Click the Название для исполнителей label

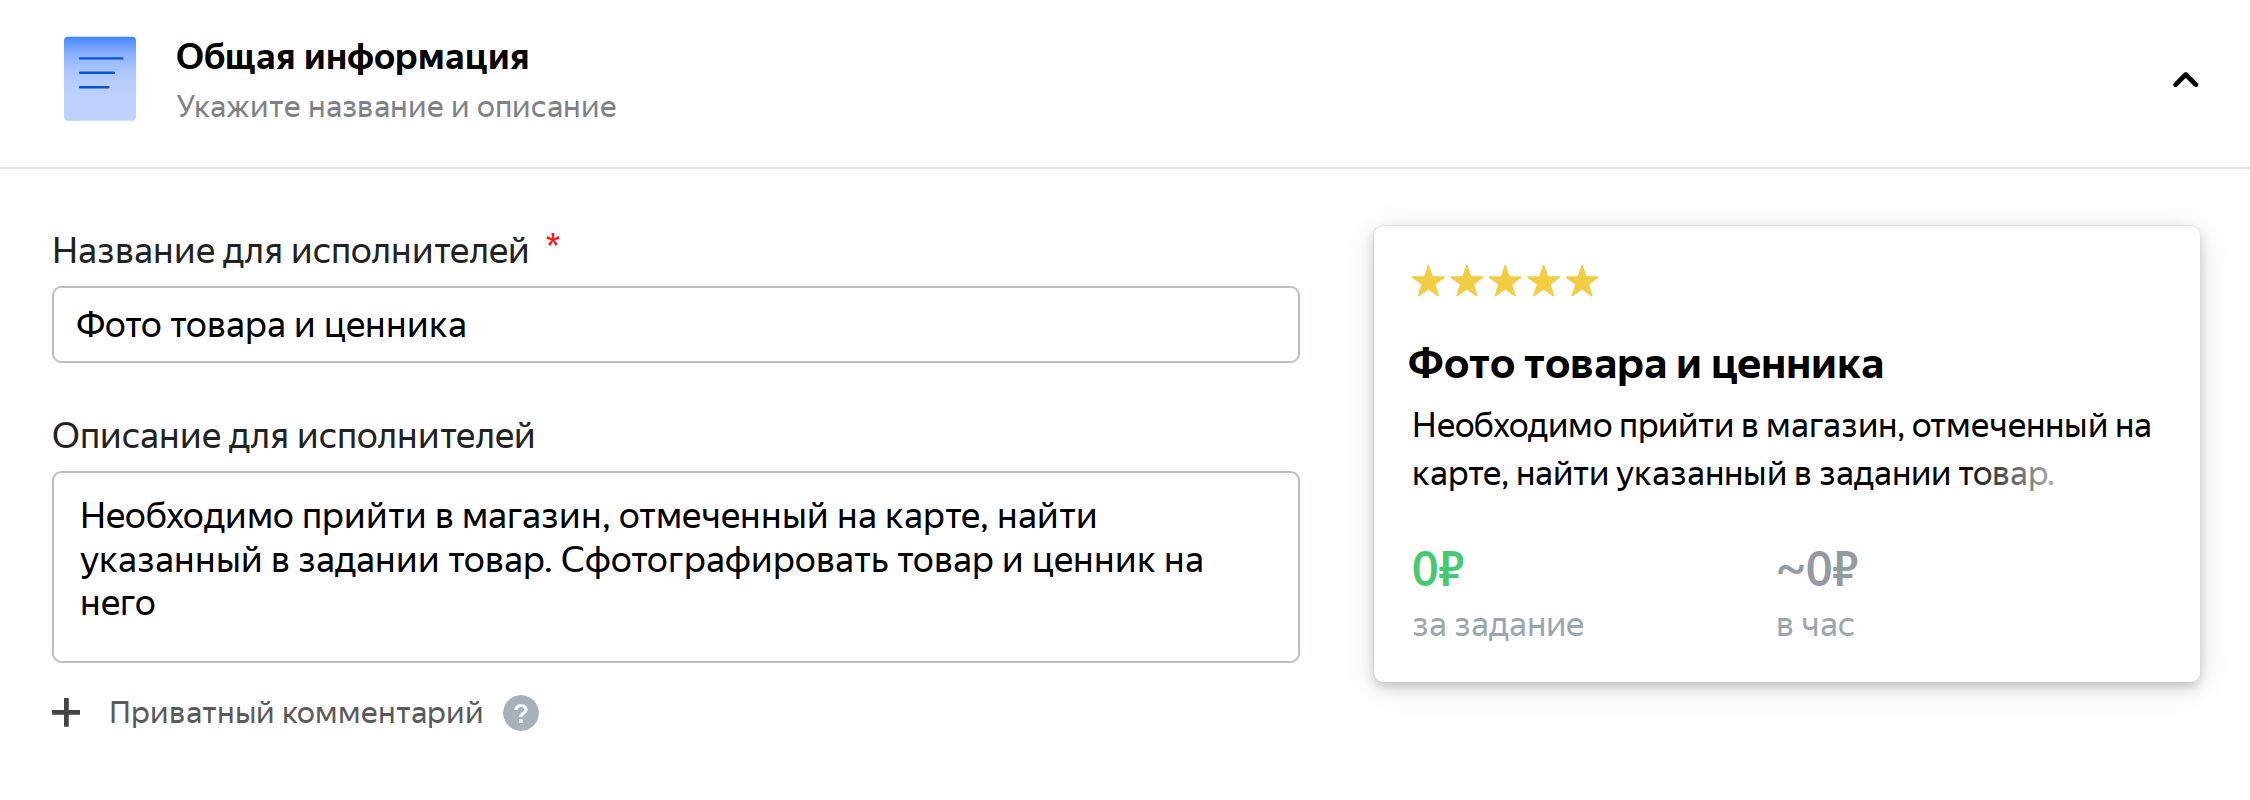[x=290, y=251]
